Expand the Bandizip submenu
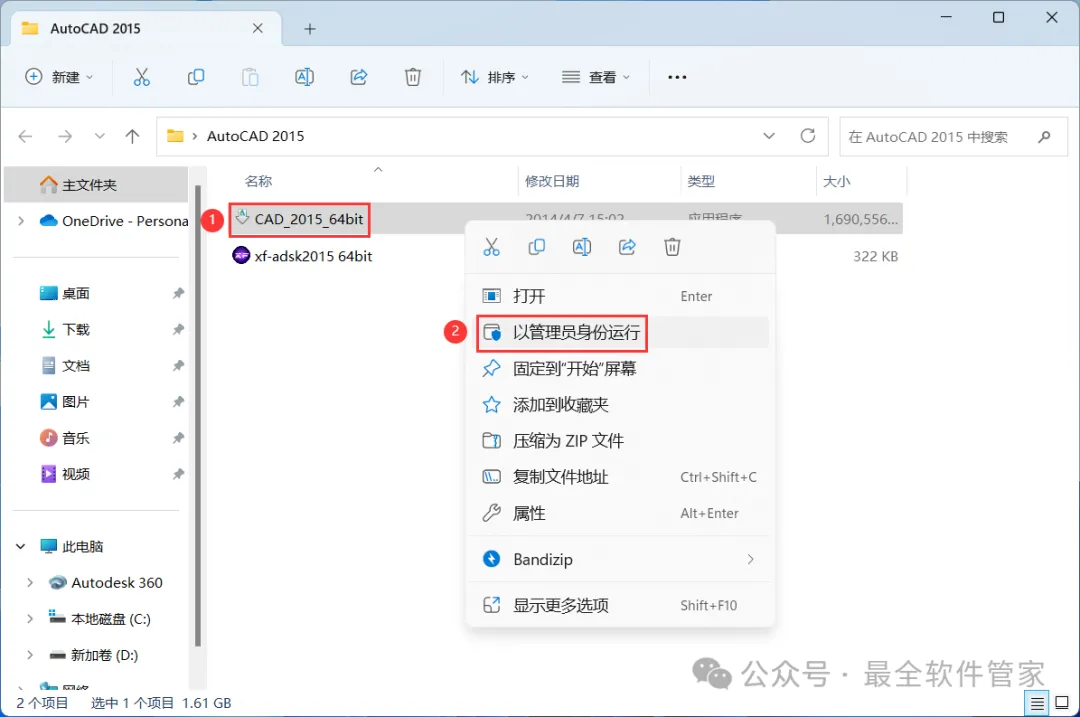The width and height of the screenshot is (1080, 717). (750, 559)
